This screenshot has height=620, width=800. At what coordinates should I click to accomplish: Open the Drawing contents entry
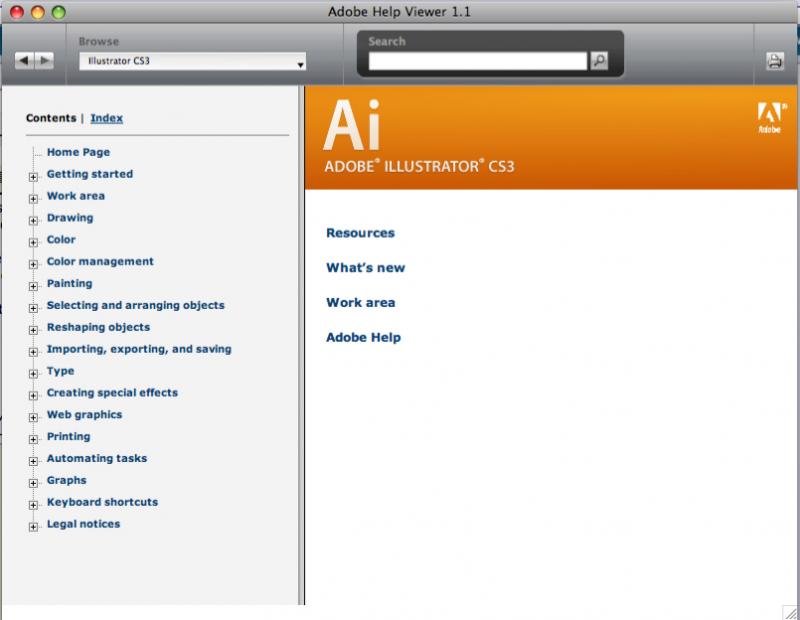tap(70, 218)
